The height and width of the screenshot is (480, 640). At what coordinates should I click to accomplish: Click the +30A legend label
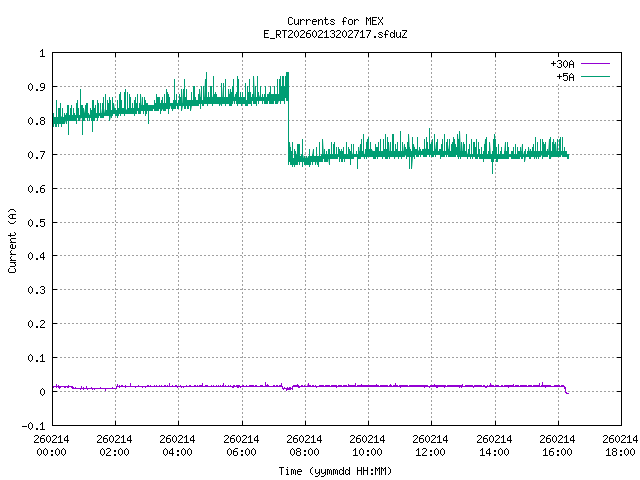(x=563, y=63)
